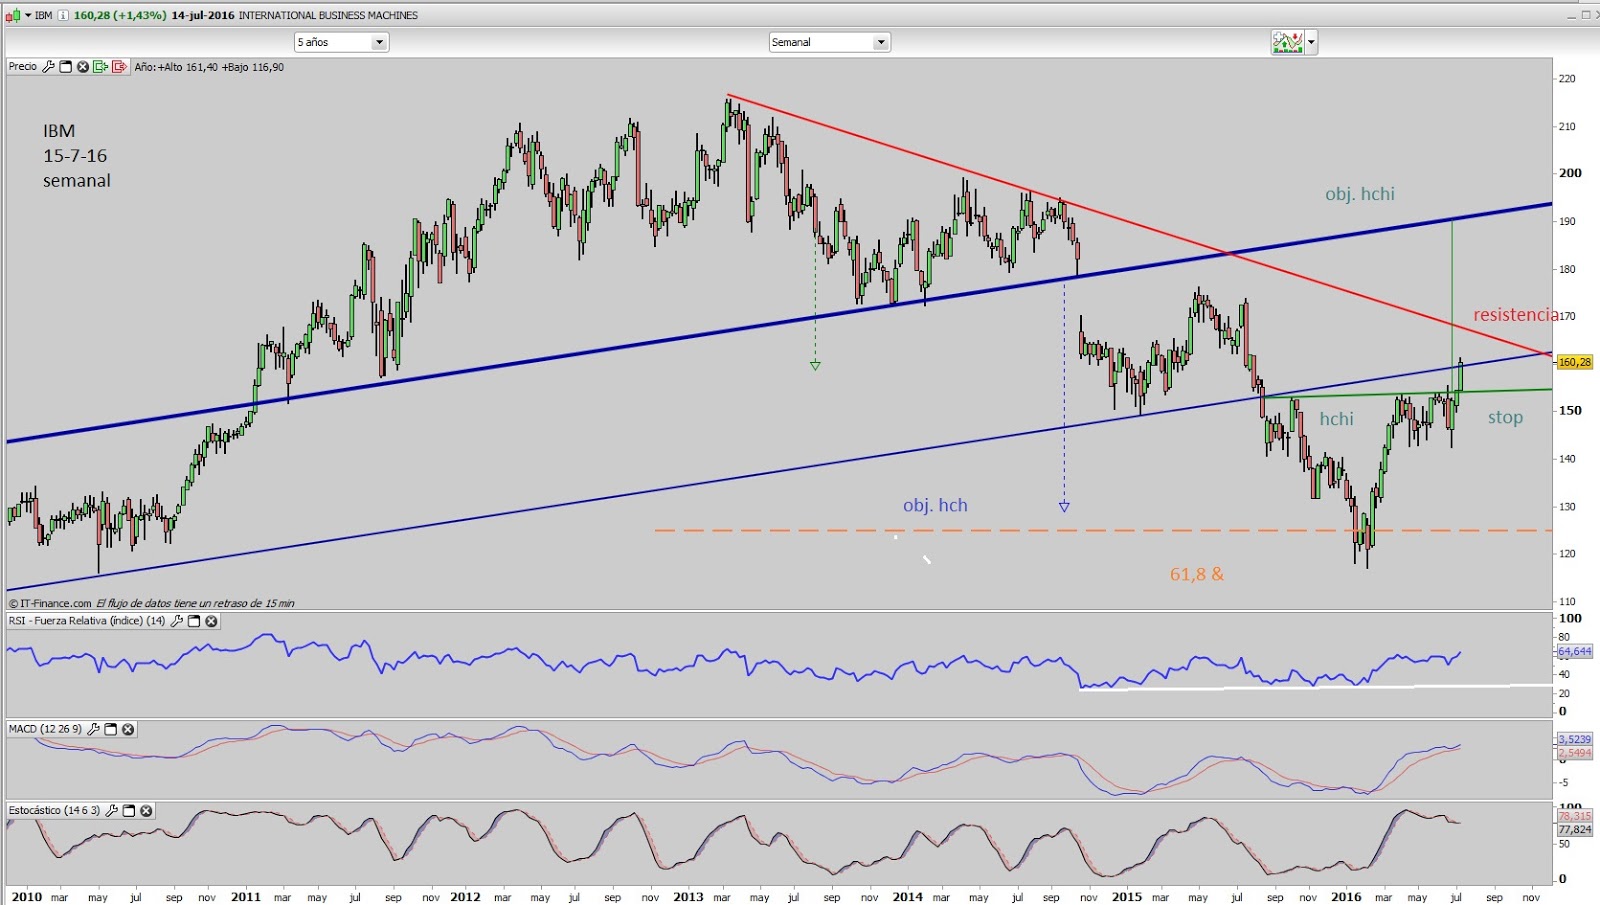The image size is (1600, 905).
Task: Click the RSI value tag 64,644
Action: point(1574,651)
